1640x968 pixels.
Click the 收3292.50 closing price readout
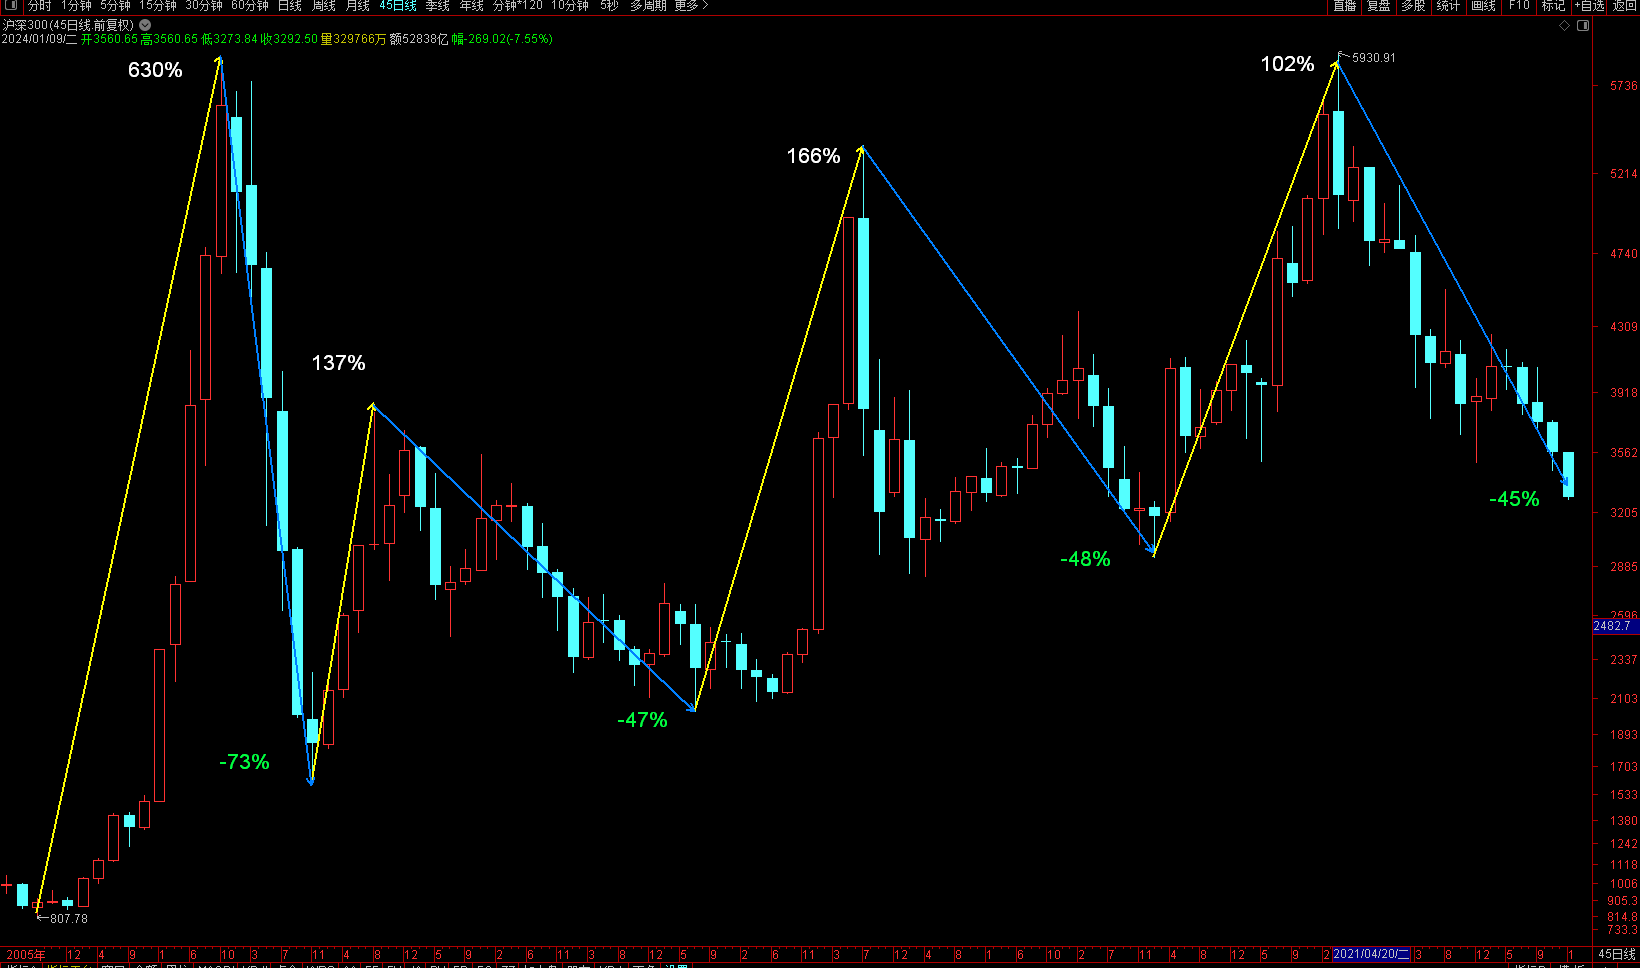pos(289,39)
